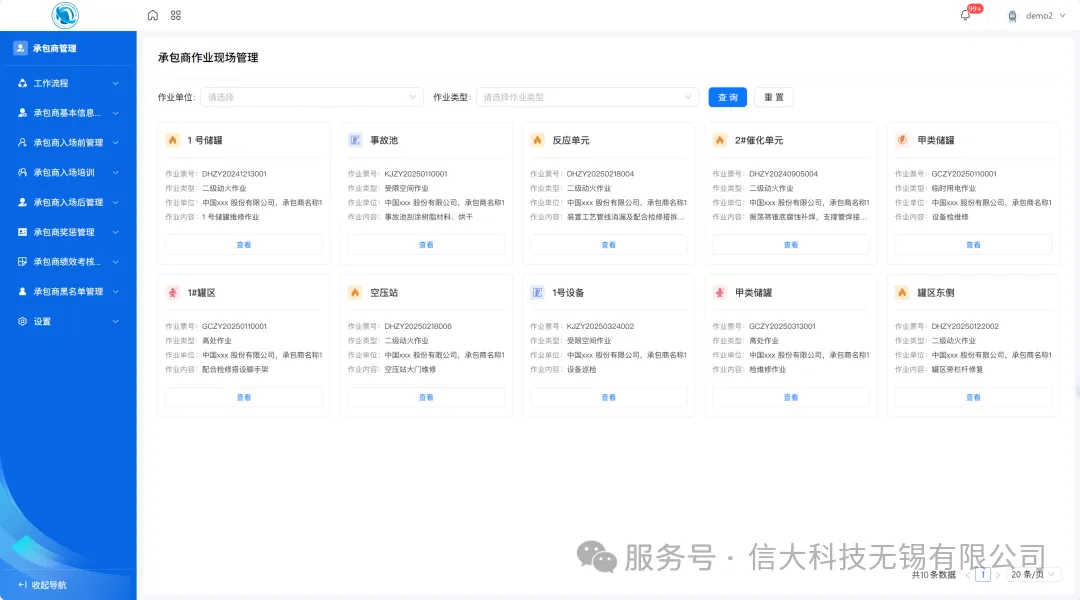Click the fire icon on 1号储罐 card

pyautogui.click(x=172, y=140)
